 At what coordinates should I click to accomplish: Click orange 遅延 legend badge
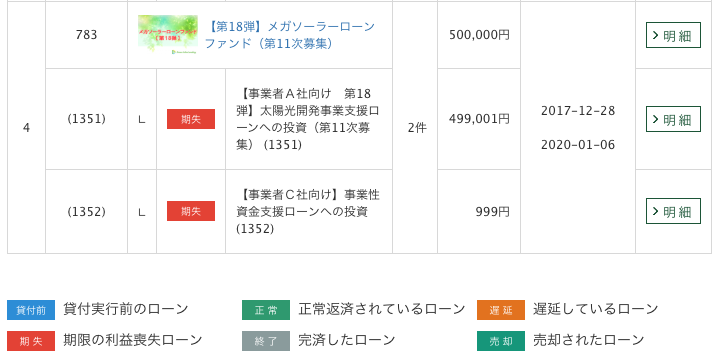[501, 310]
